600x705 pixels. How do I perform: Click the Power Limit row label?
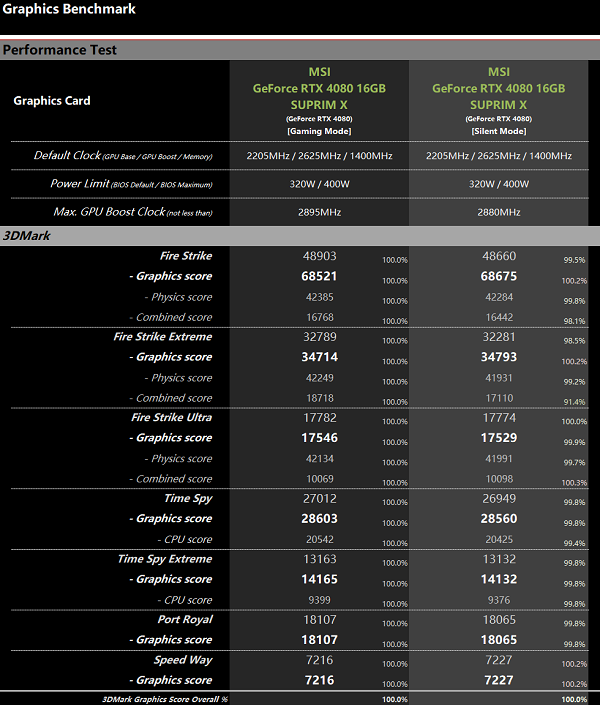point(131,183)
